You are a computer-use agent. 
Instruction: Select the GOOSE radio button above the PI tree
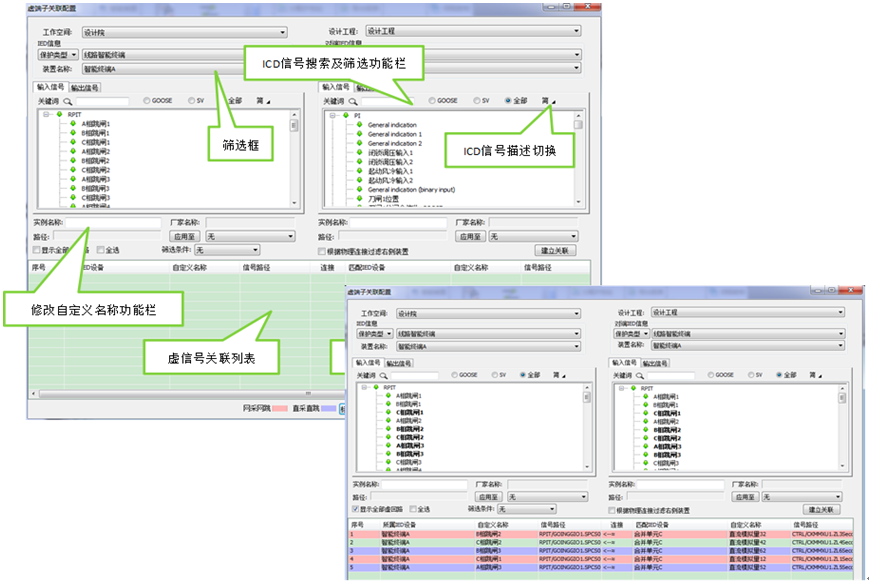point(431,101)
